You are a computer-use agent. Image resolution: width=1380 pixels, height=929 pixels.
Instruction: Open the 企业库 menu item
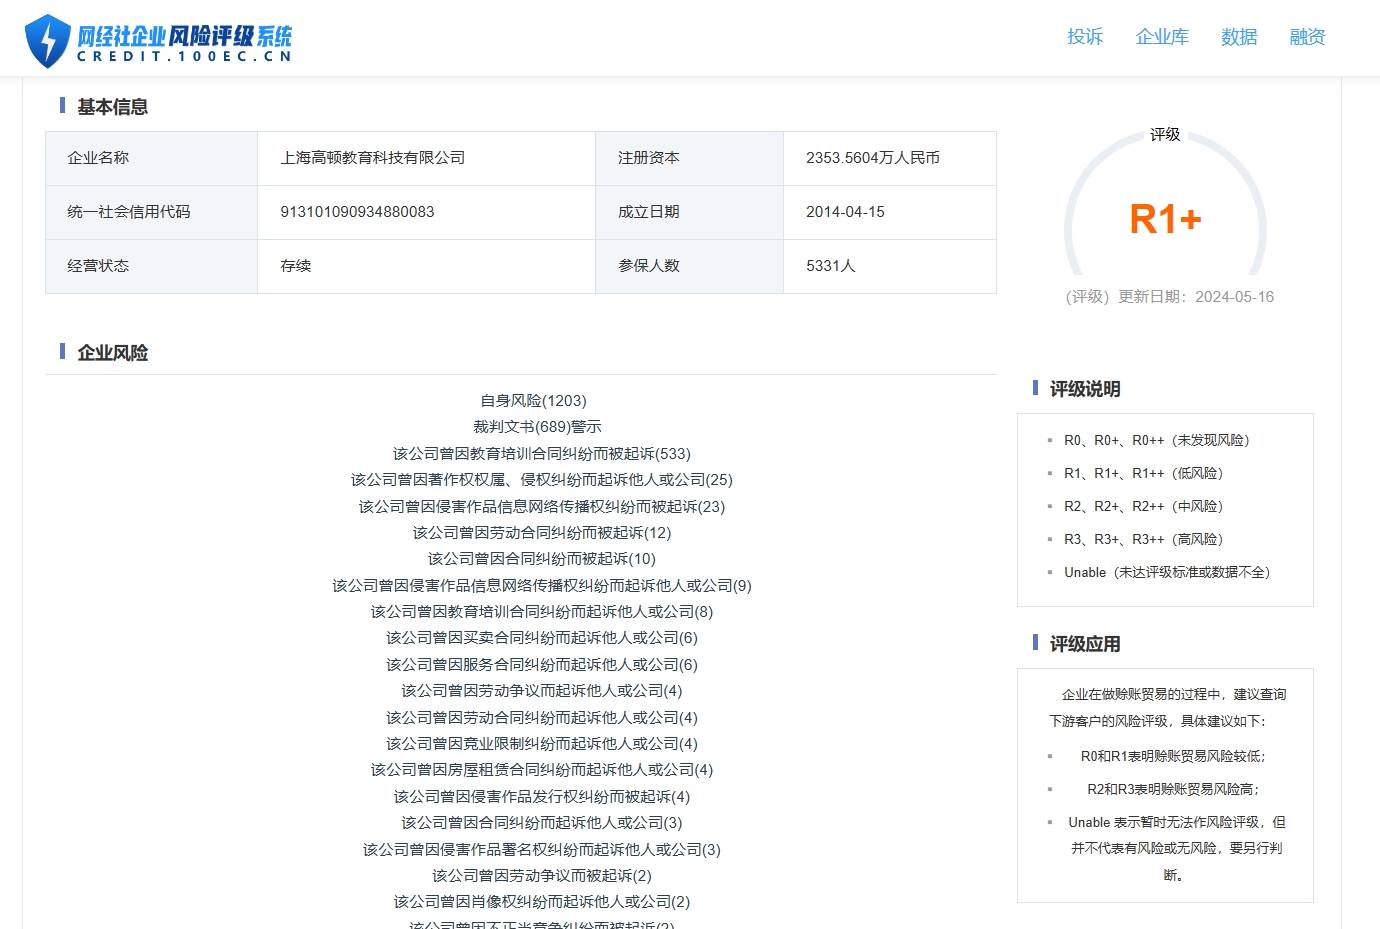1162,37
